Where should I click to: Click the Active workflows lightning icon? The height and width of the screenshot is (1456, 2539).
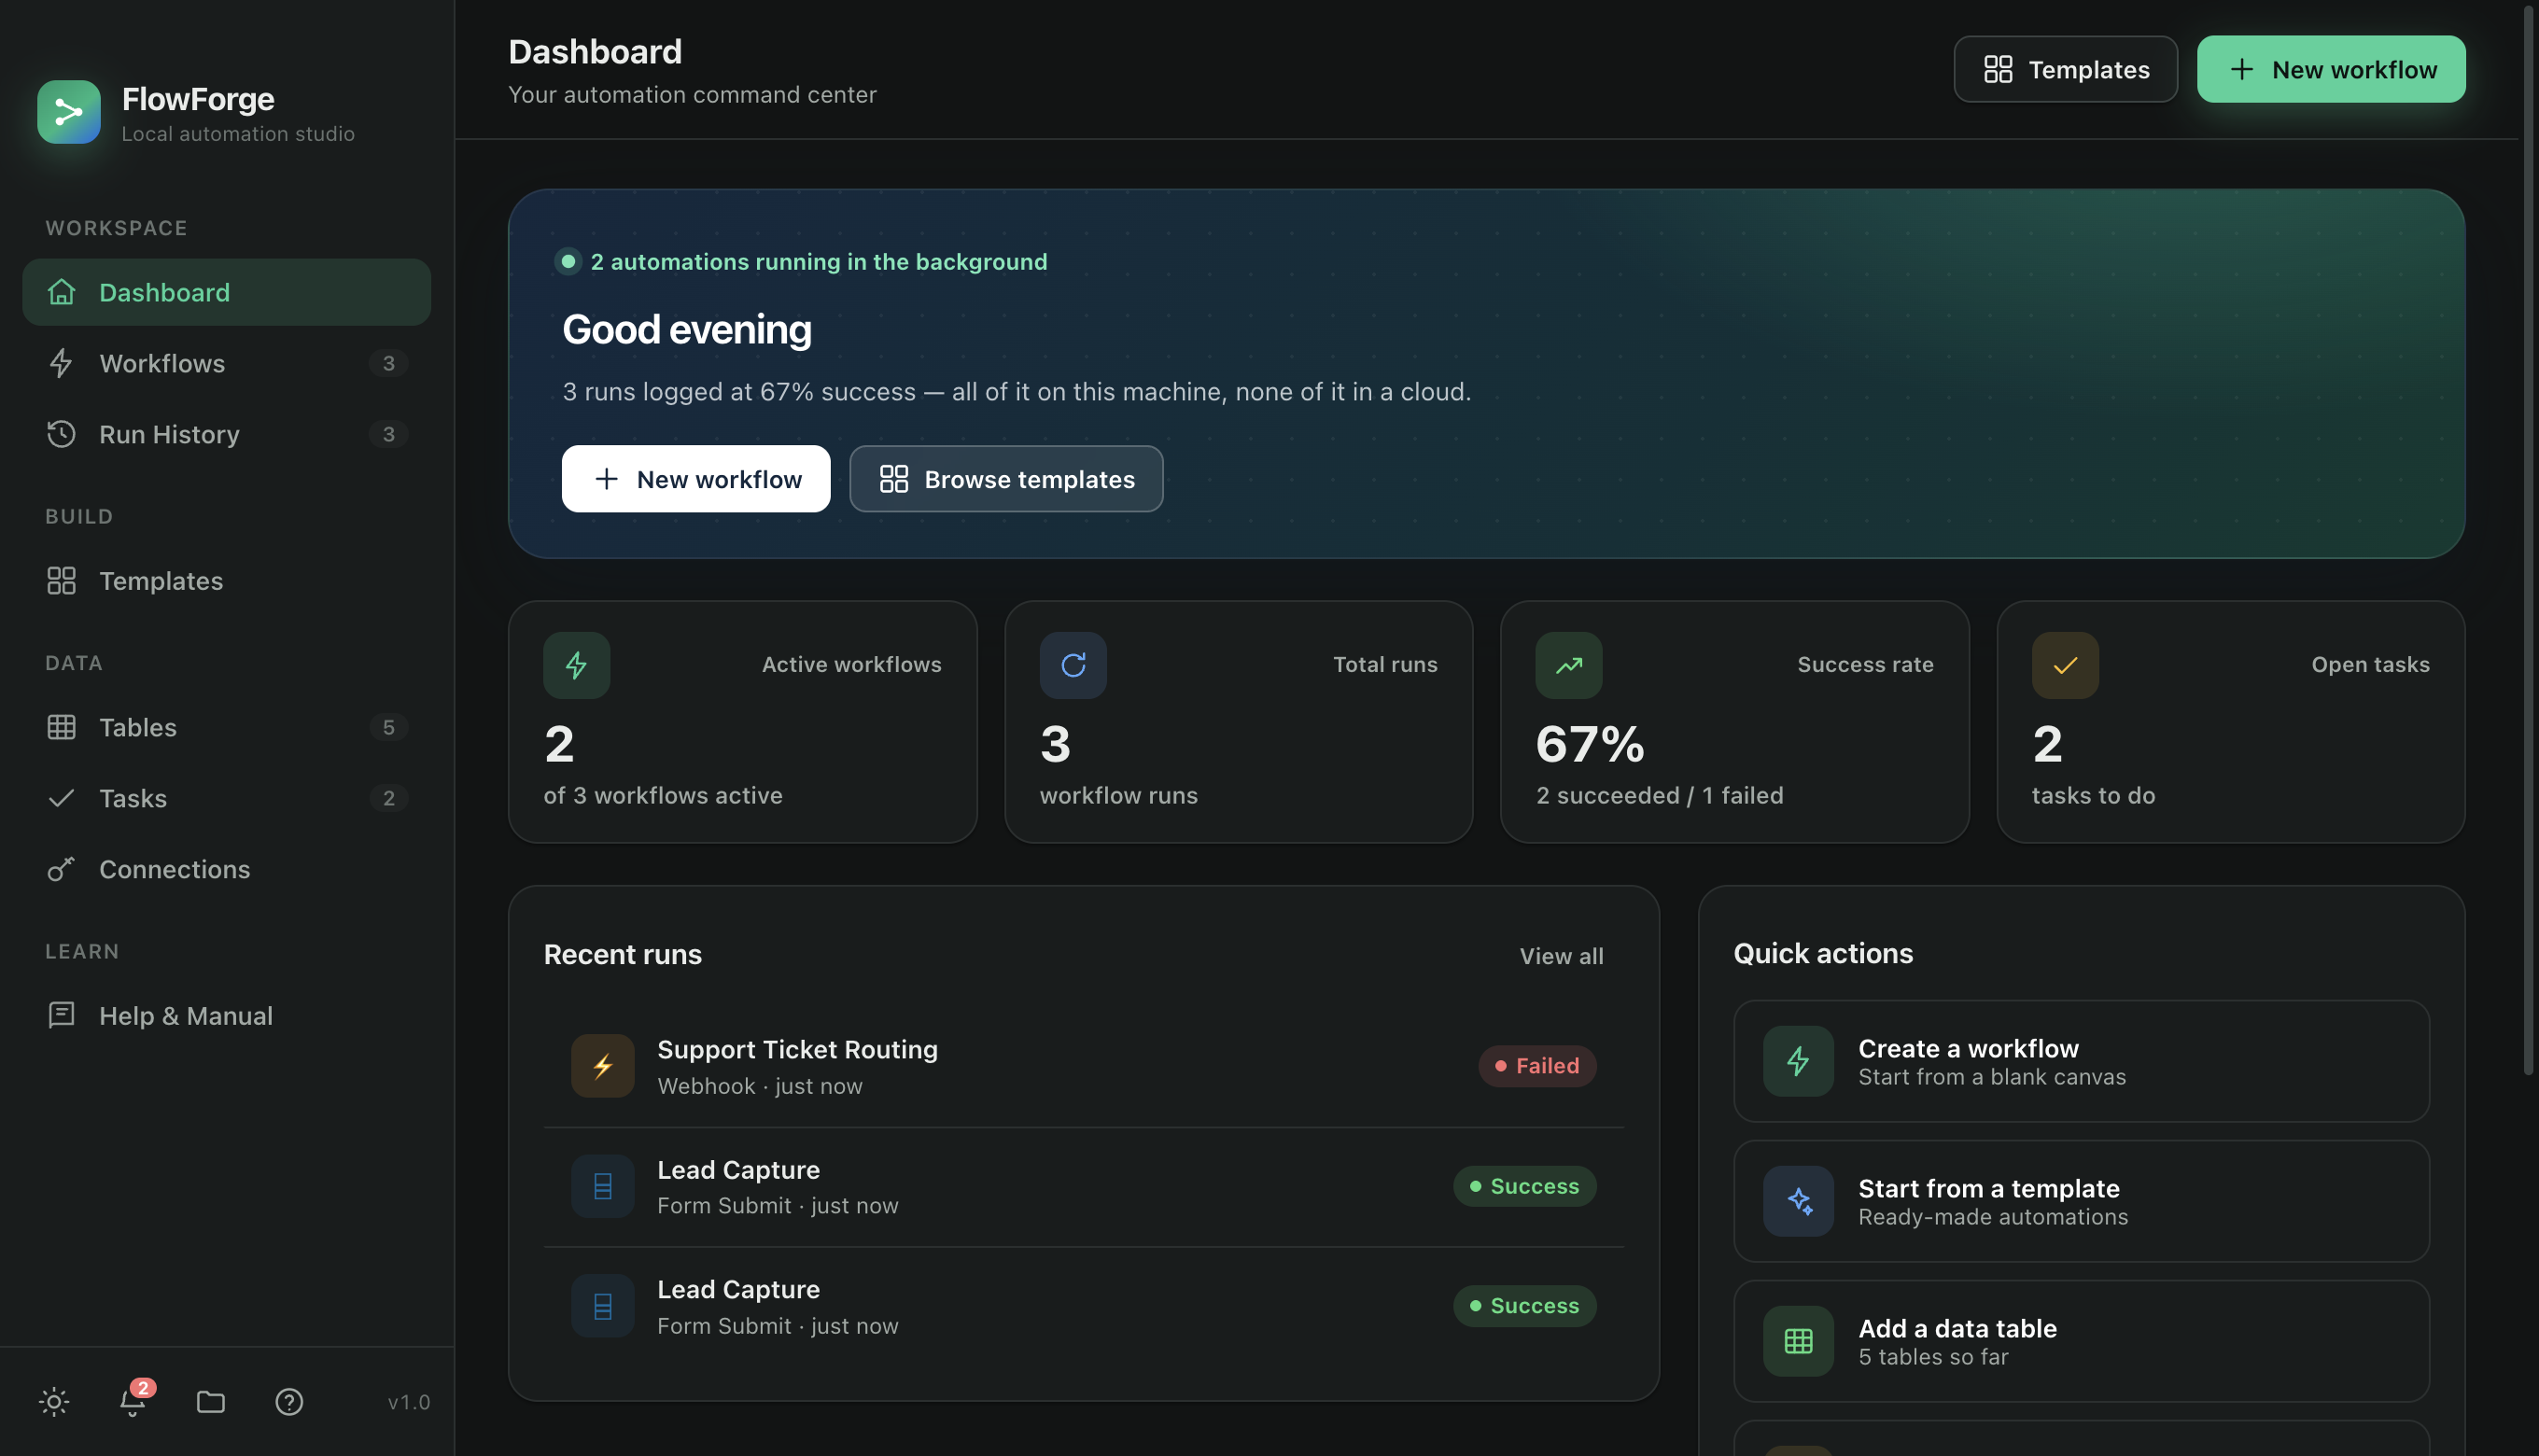(577, 665)
